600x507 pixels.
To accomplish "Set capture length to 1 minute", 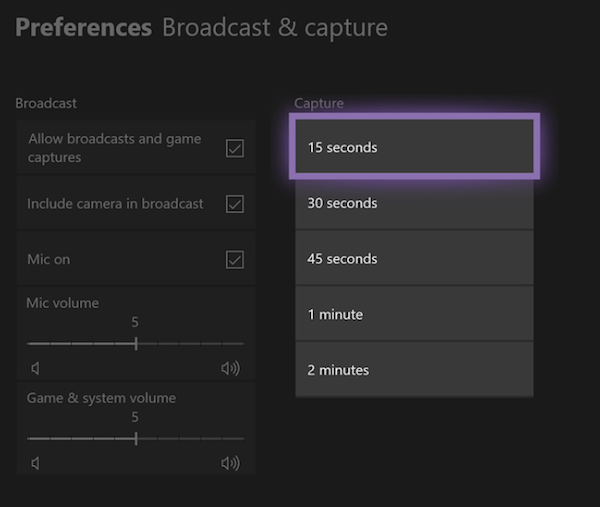I will (x=414, y=314).
